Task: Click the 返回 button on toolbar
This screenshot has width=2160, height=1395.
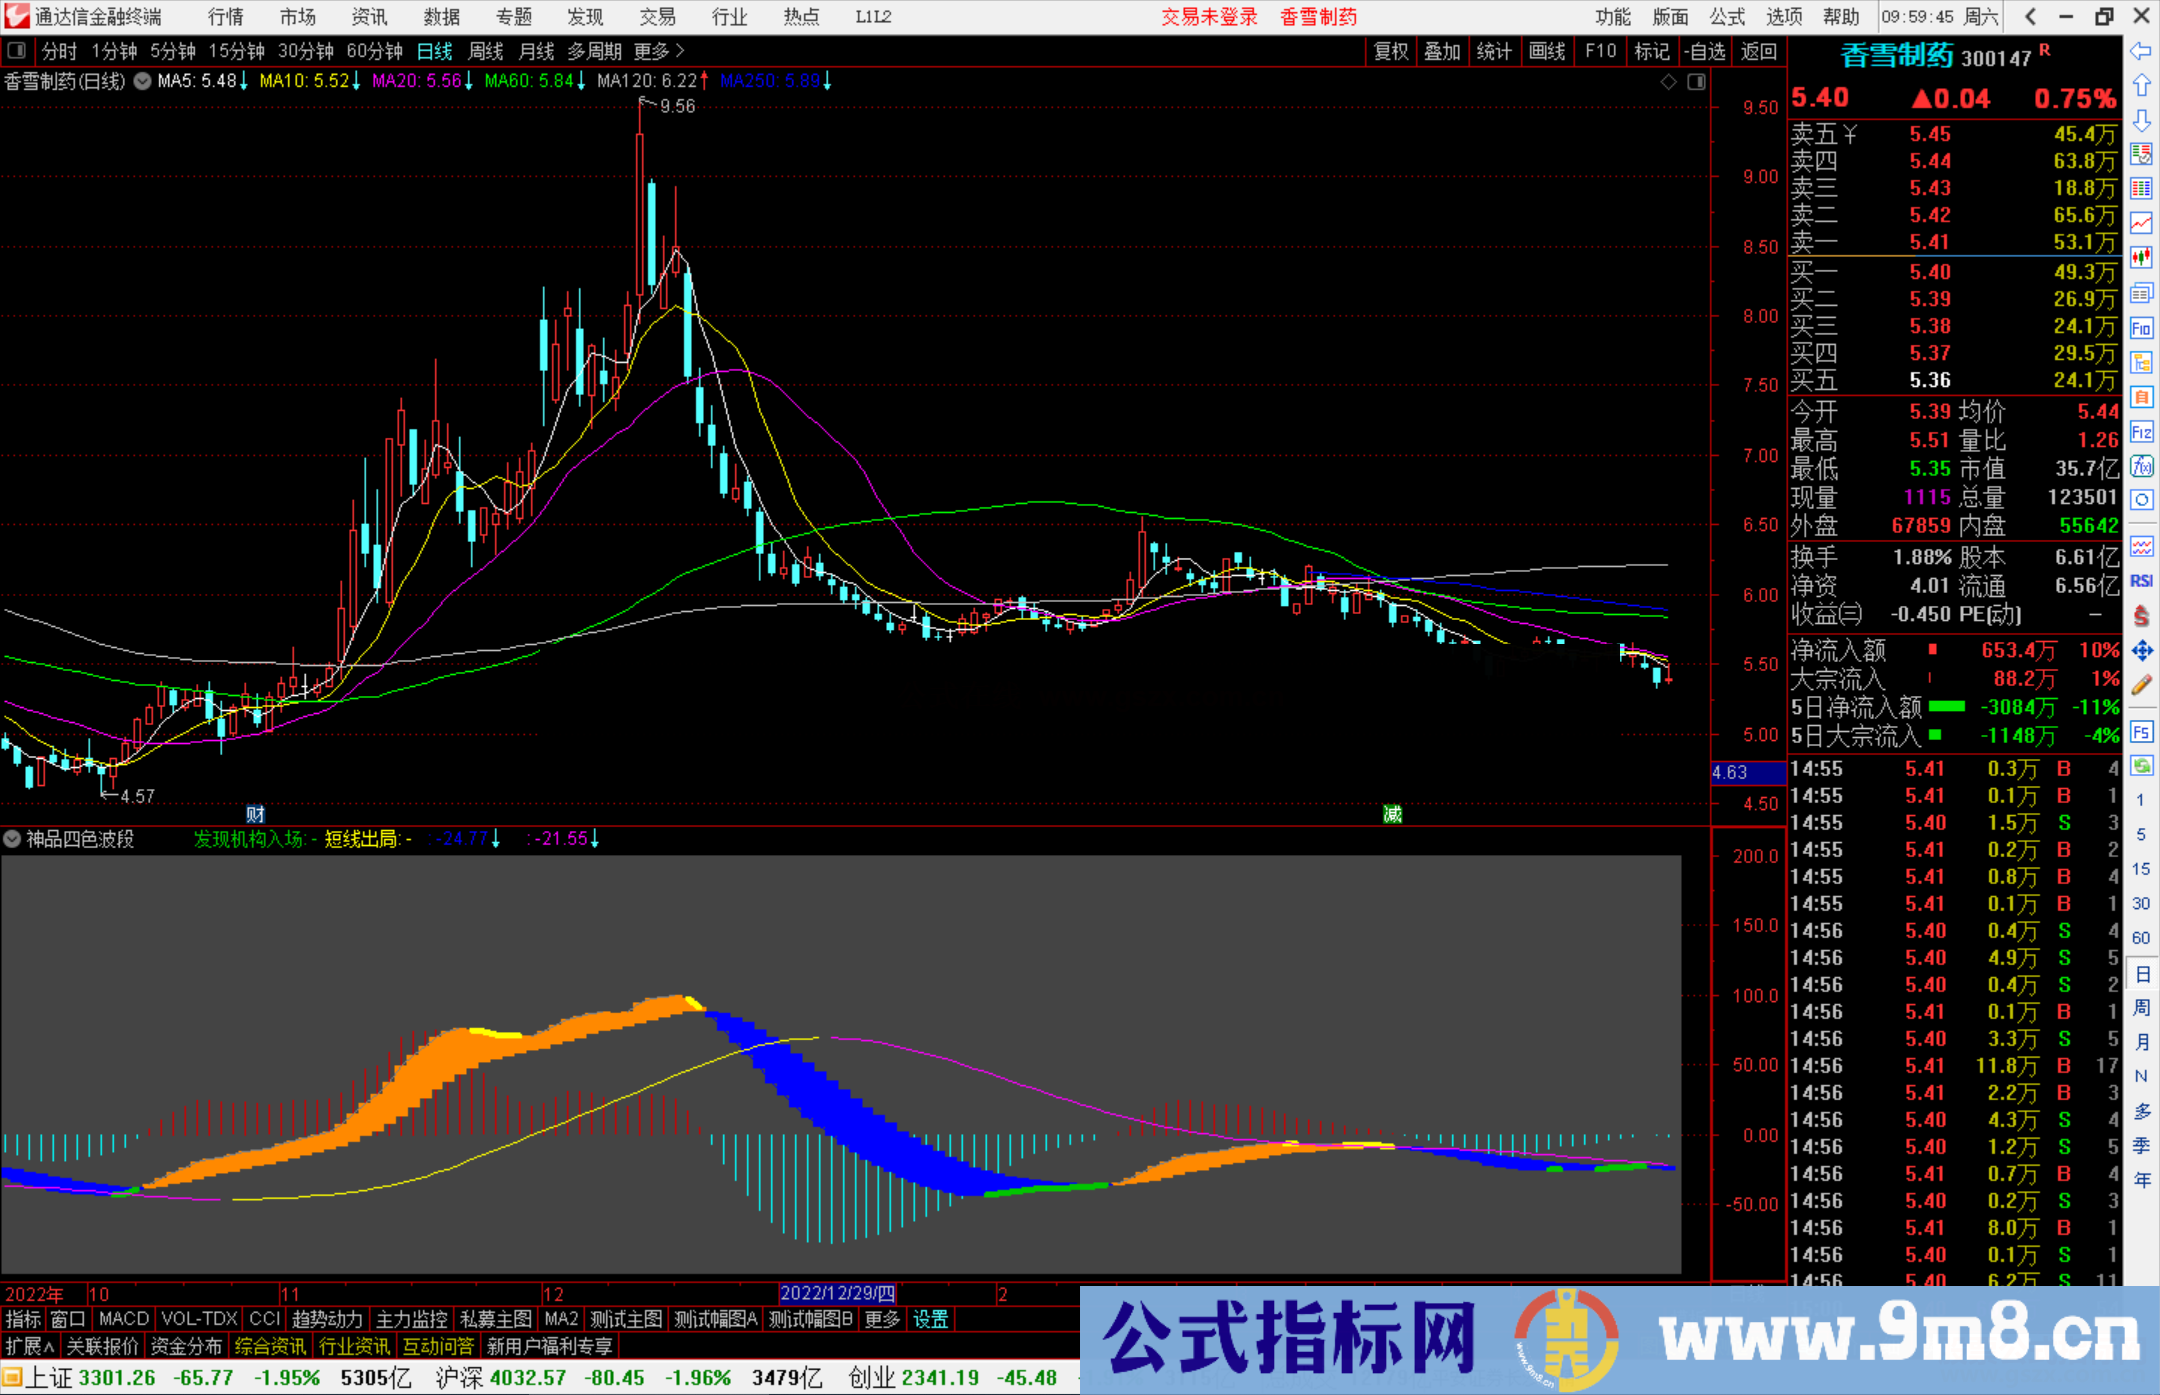Action: pyautogui.click(x=1760, y=50)
